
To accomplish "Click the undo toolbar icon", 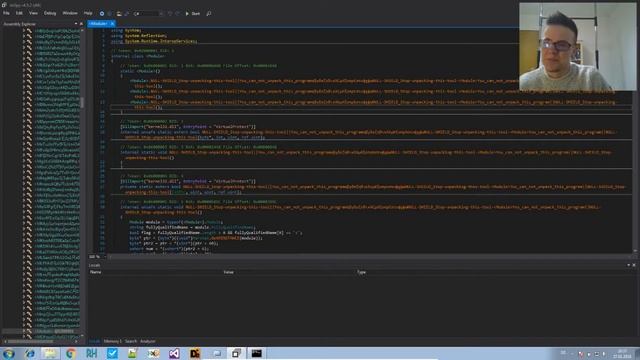I will pos(170,13).
